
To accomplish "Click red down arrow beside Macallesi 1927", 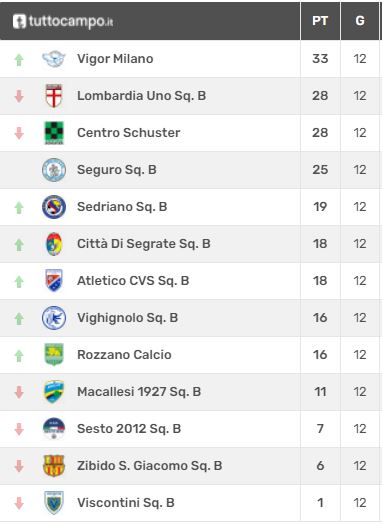I will 19,392.
